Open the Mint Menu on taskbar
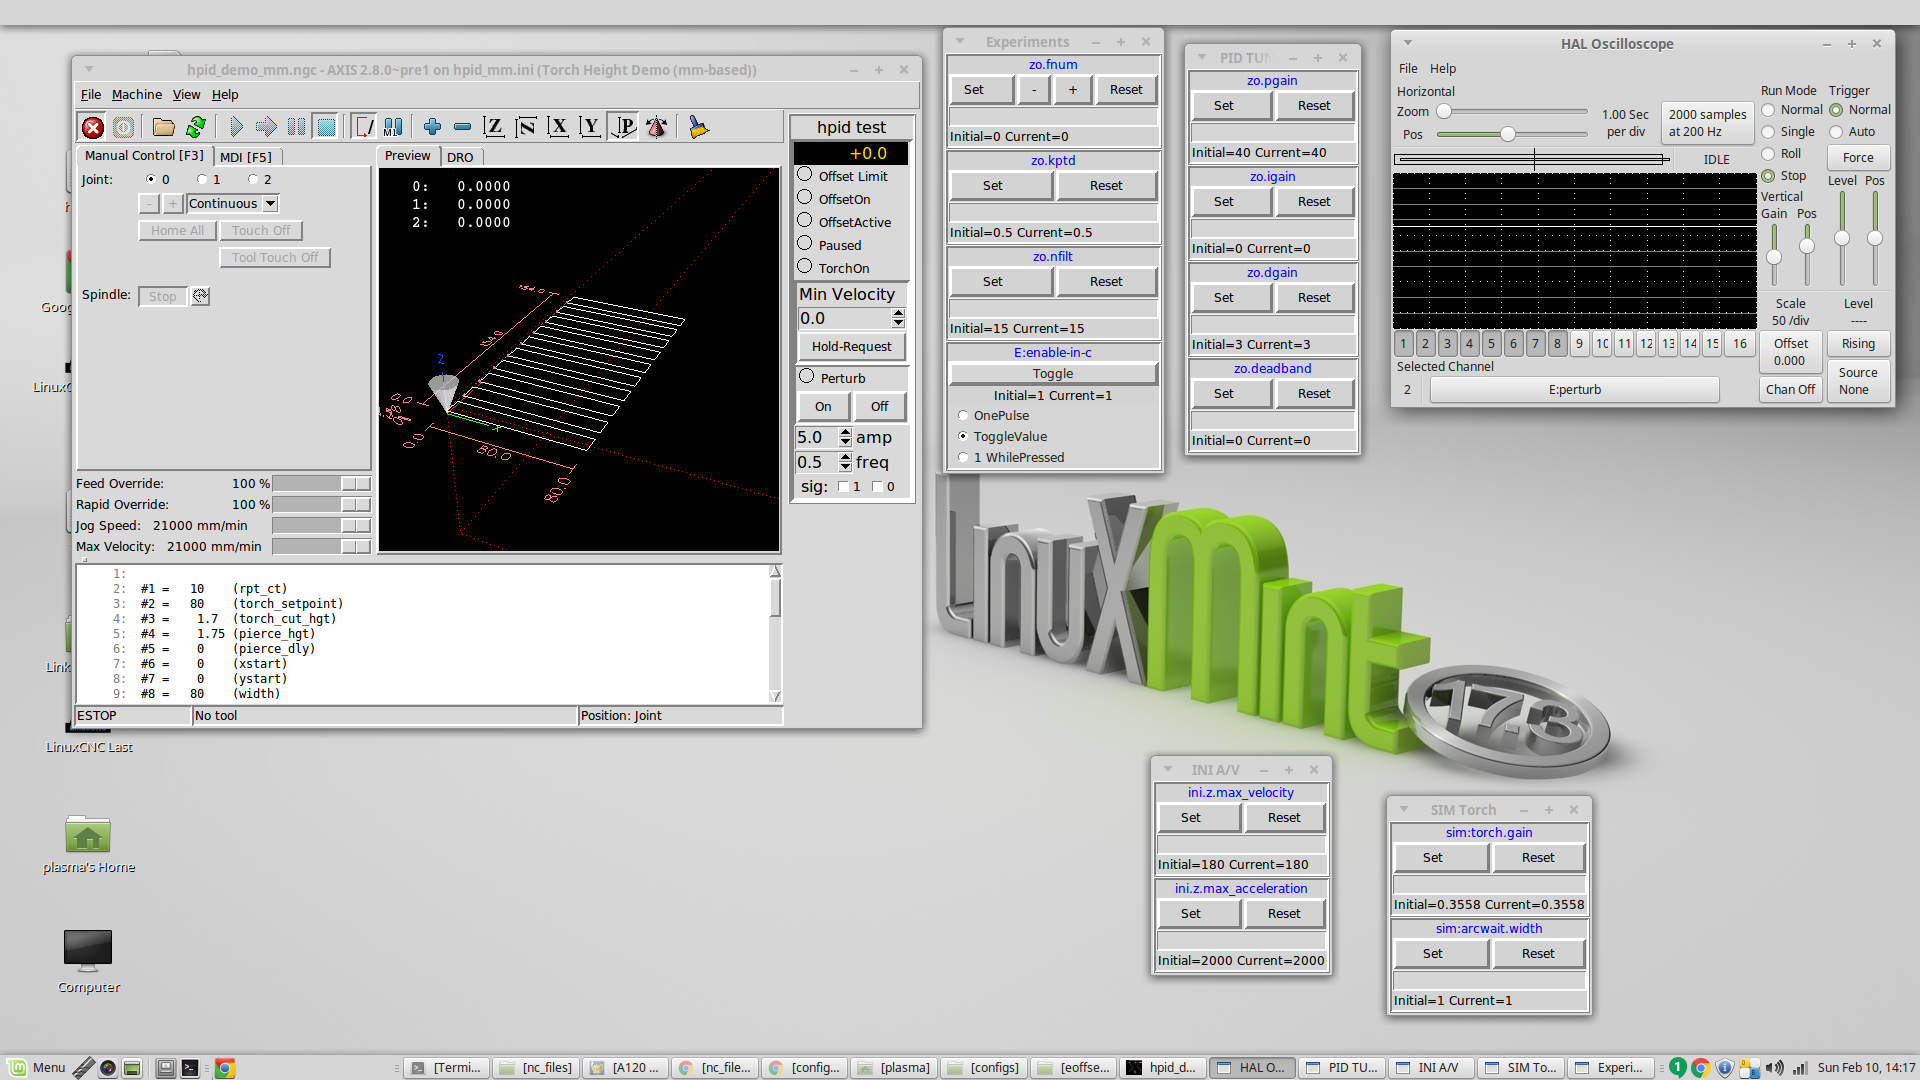 pyautogui.click(x=36, y=1067)
